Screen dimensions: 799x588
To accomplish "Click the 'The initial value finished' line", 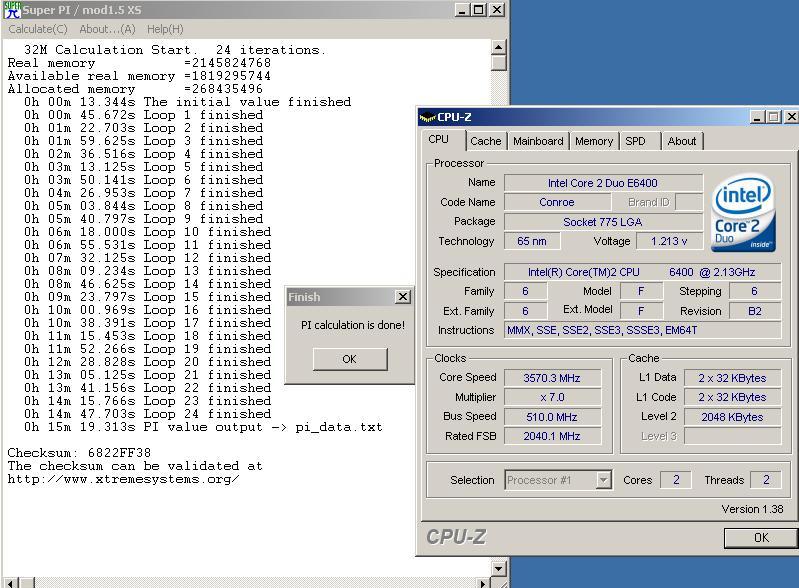I will pyautogui.click(x=188, y=102).
